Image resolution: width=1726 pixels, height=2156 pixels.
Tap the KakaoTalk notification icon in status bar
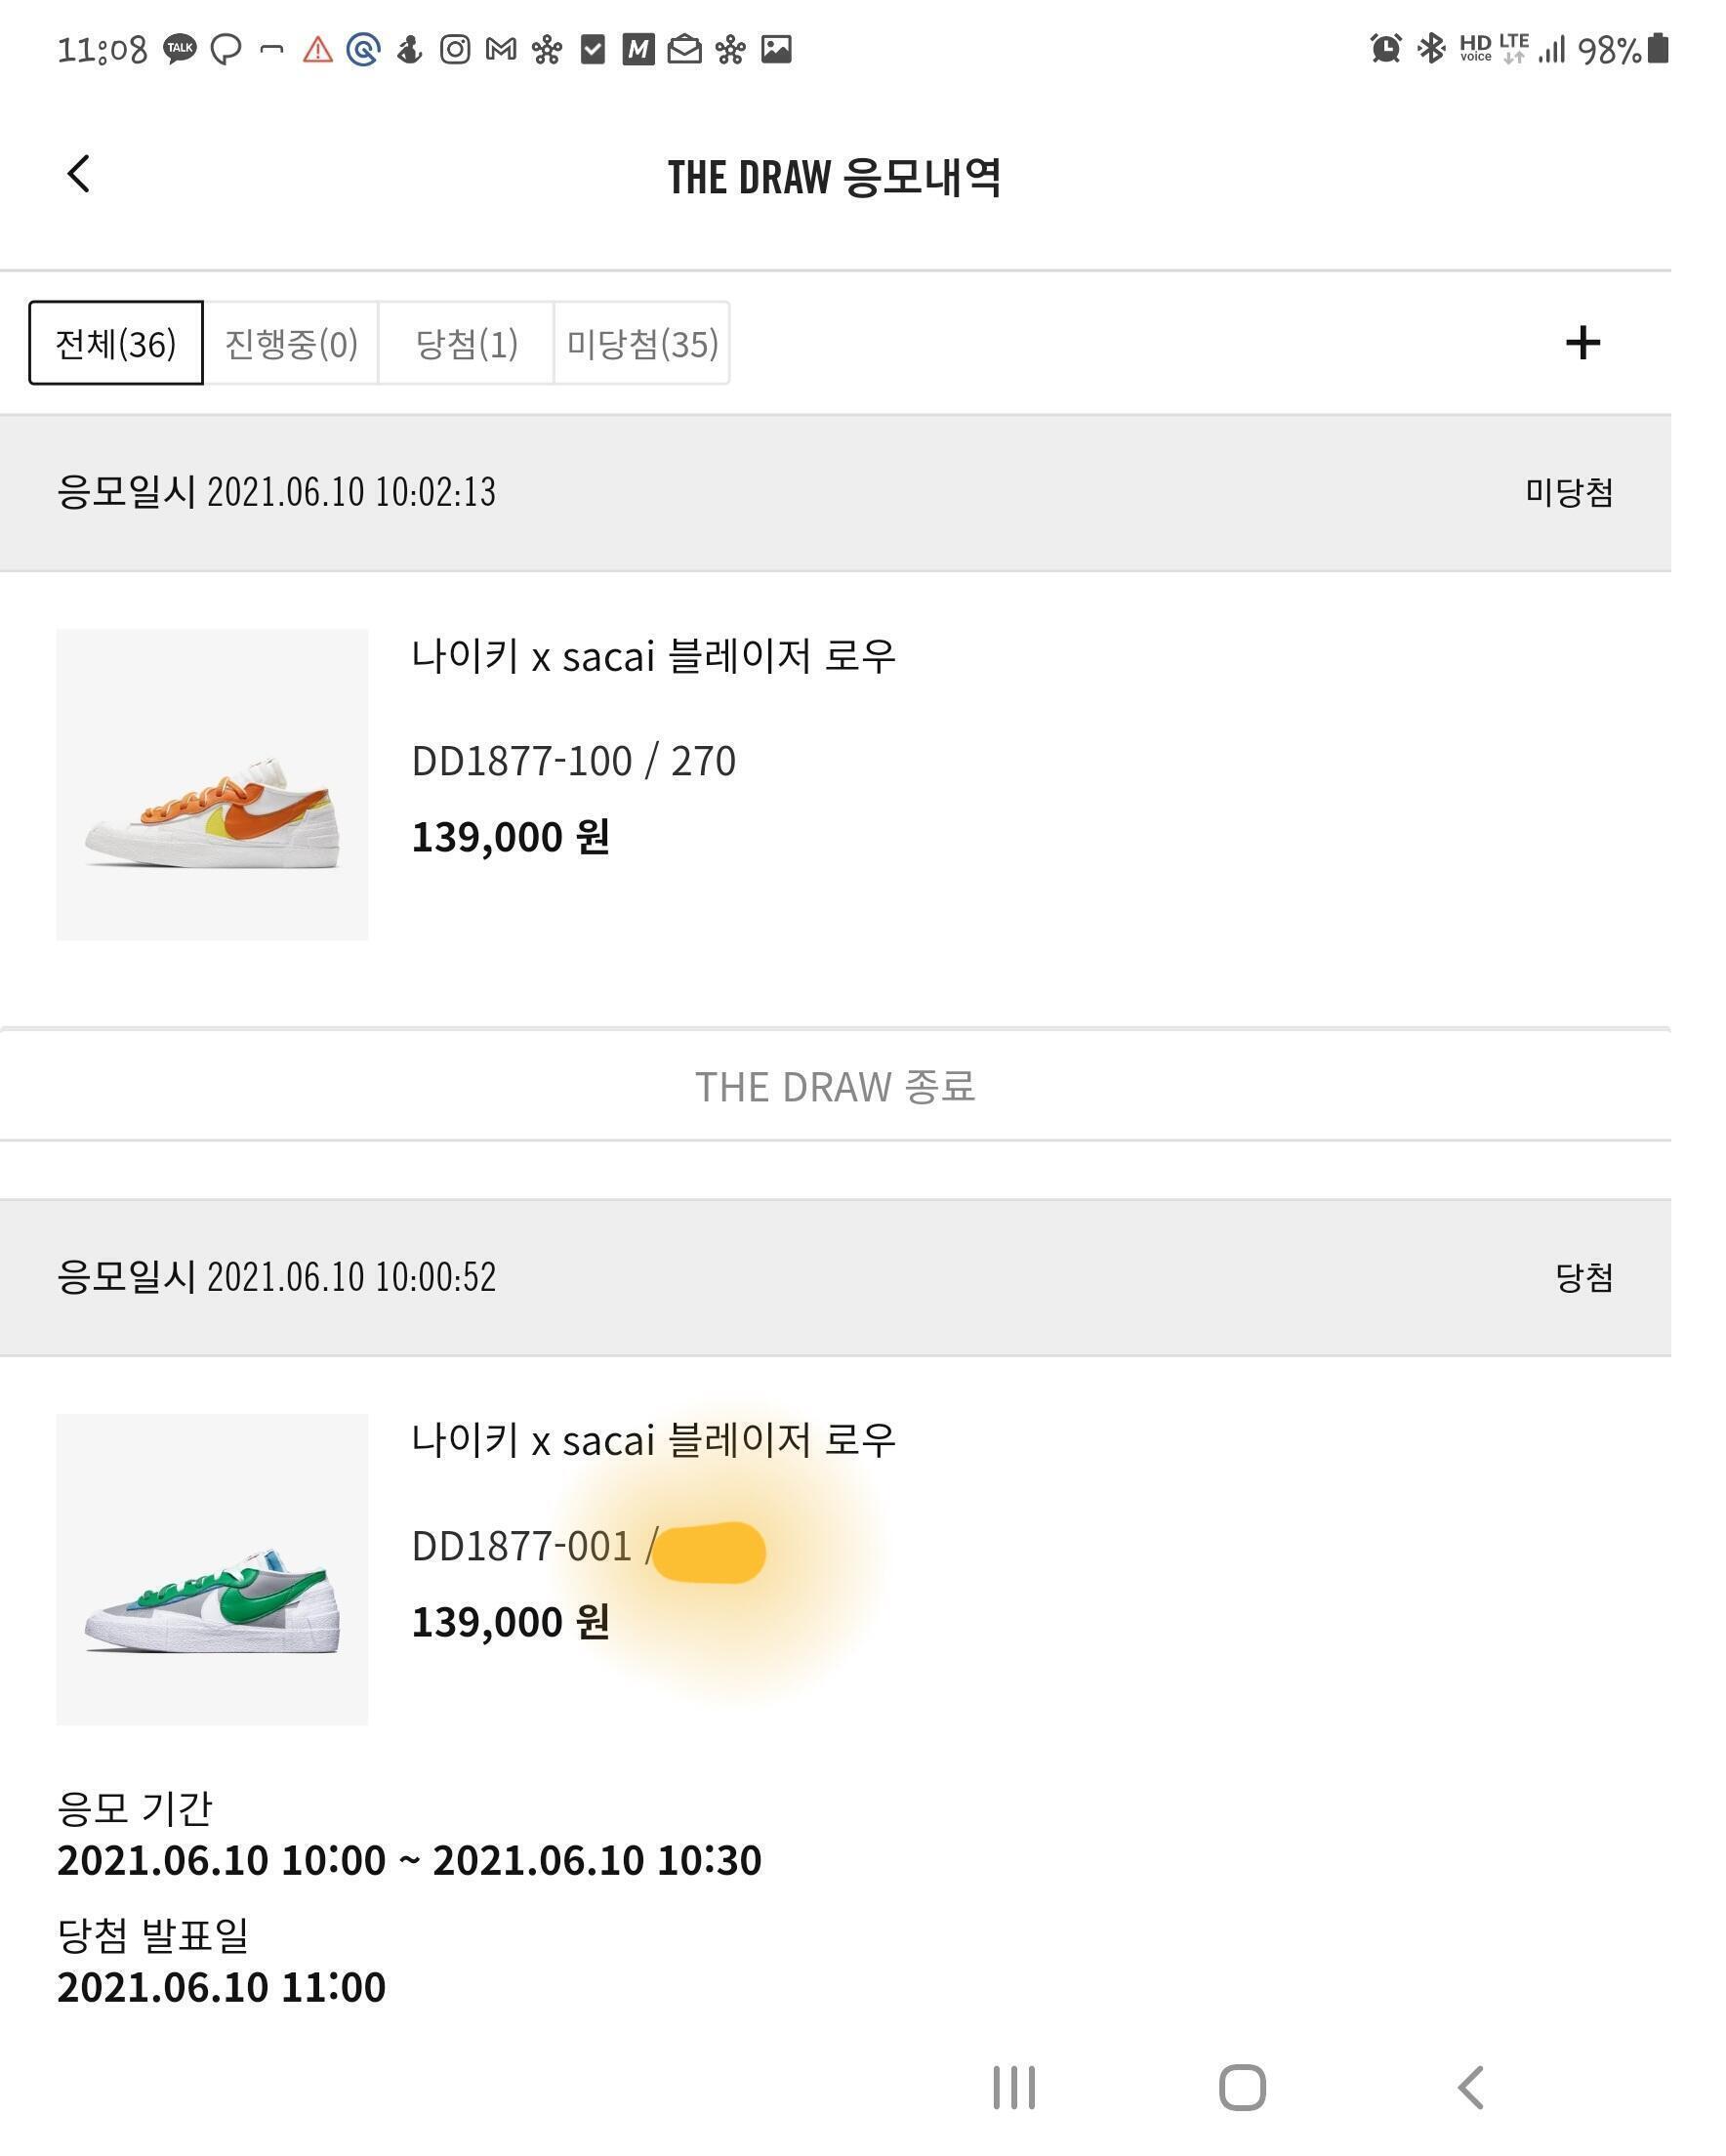(180, 49)
